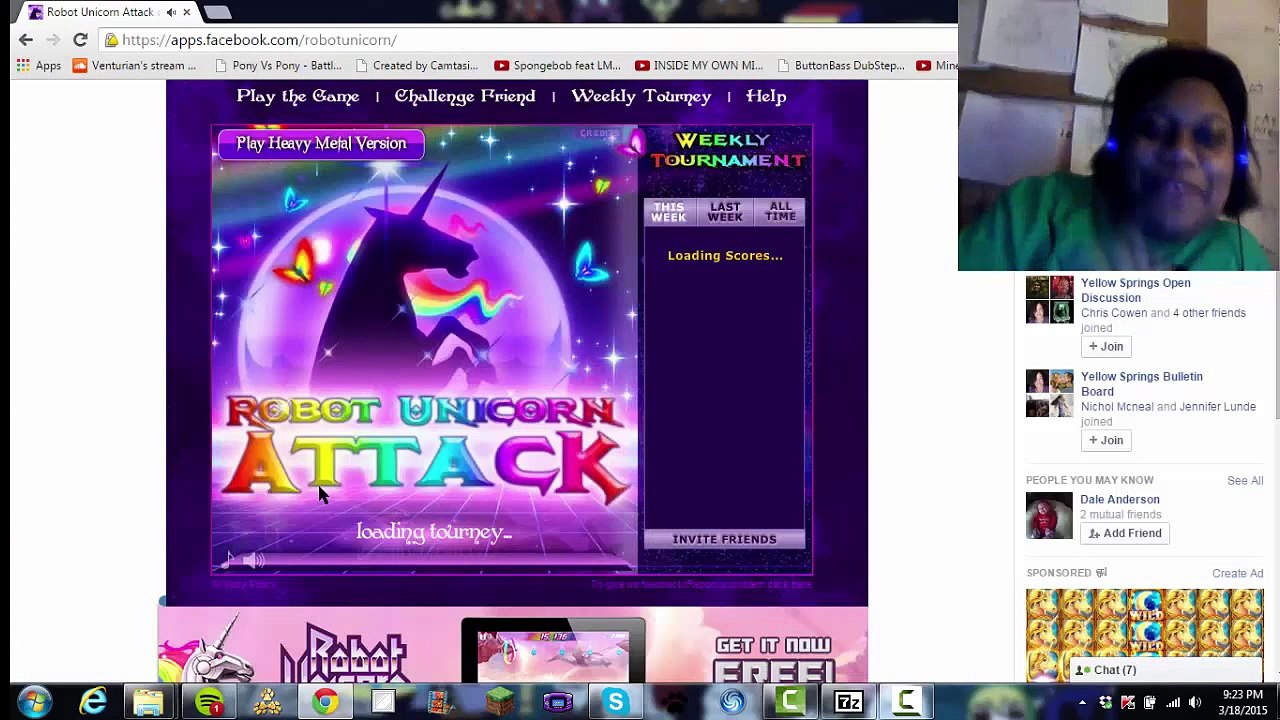Open 7-Zip from the taskbar
The height and width of the screenshot is (720, 1280).
848,702
